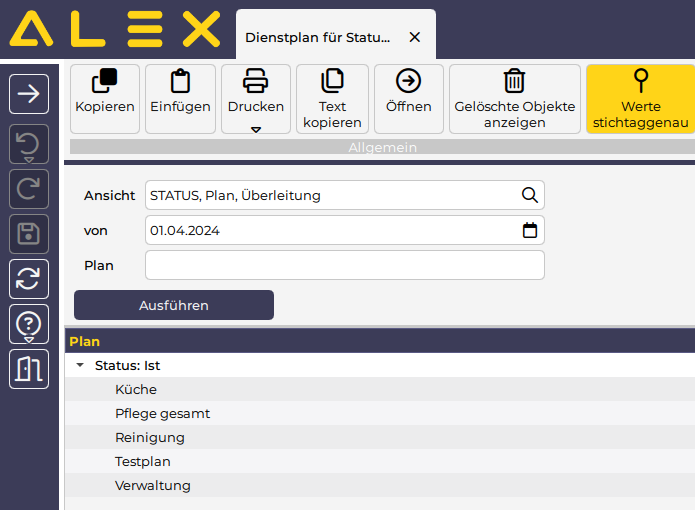Image resolution: width=695 pixels, height=510 pixels.
Task: Click the Einfügen clipboard icon
Action: tap(180, 82)
